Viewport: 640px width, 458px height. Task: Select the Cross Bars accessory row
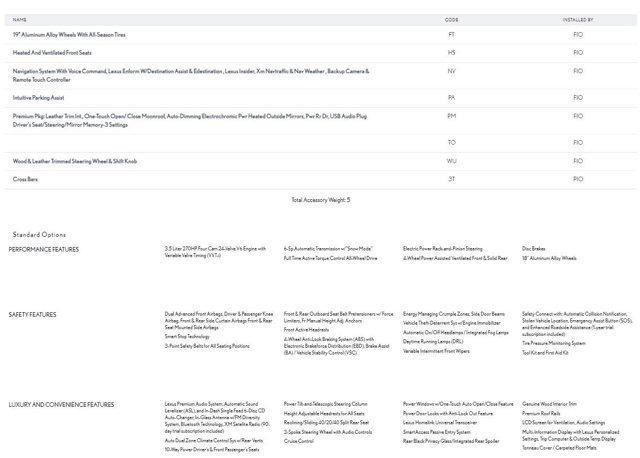click(x=25, y=179)
